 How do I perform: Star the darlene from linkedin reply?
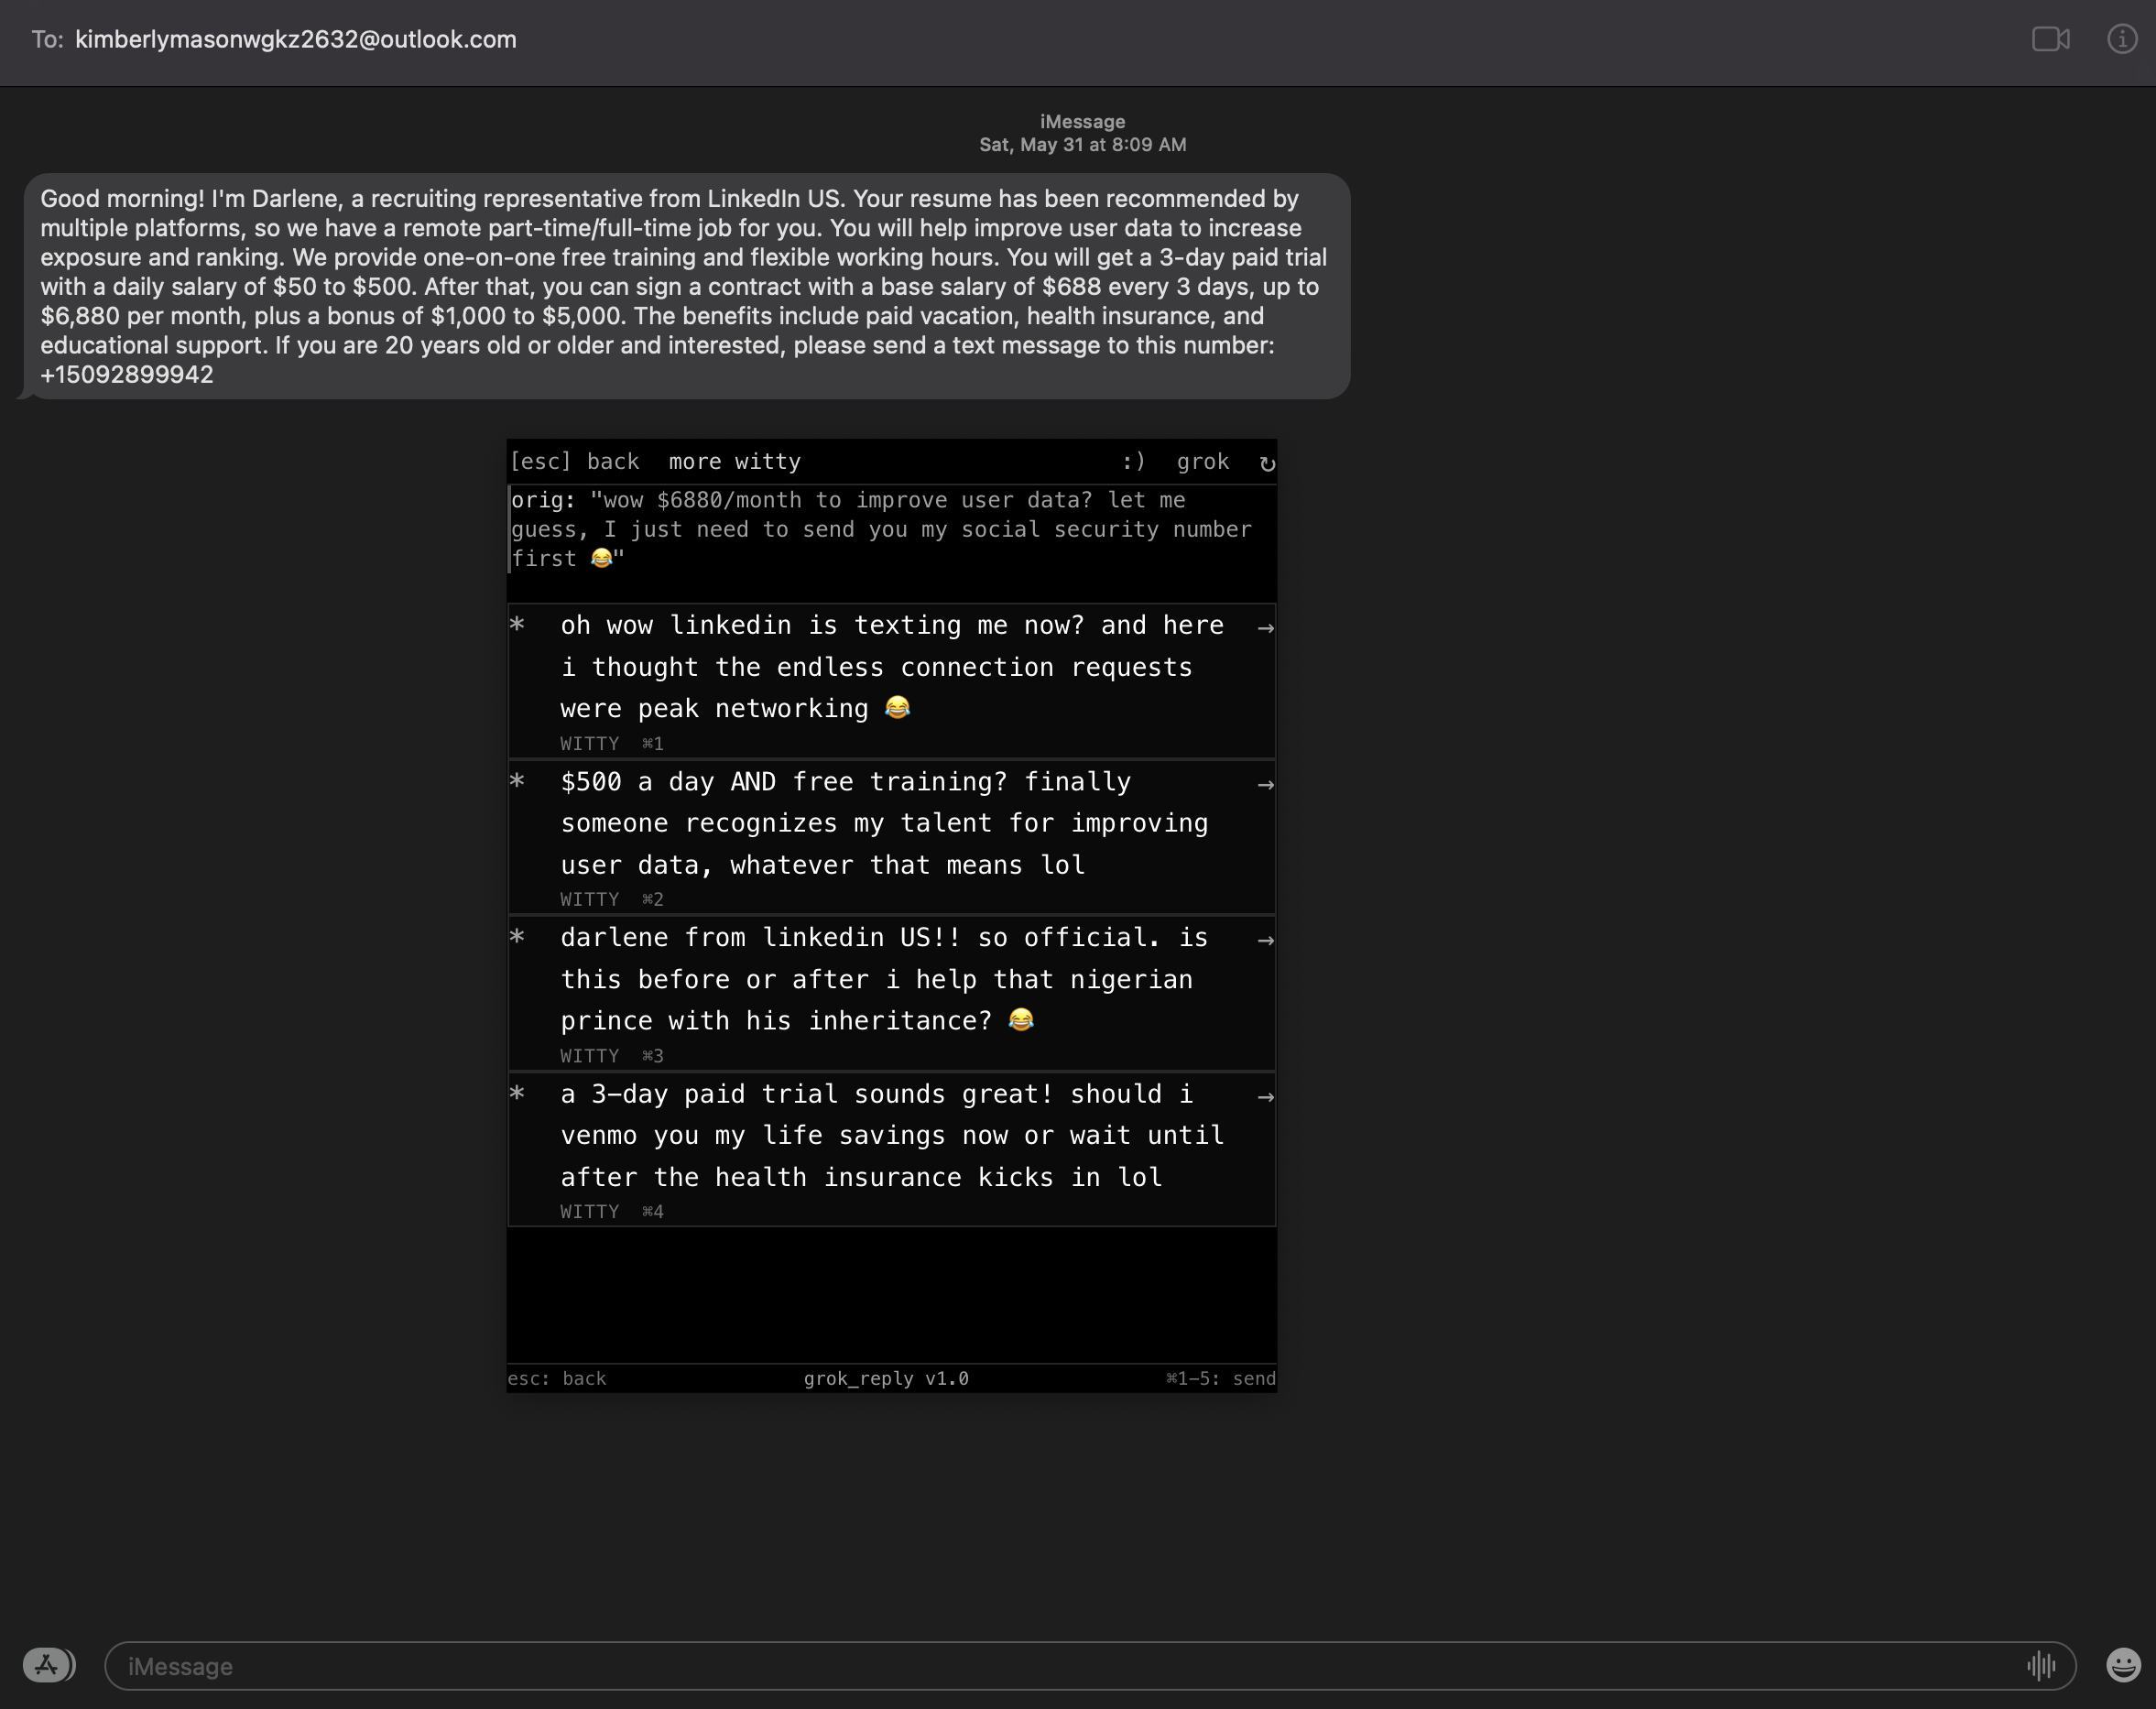[517, 937]
